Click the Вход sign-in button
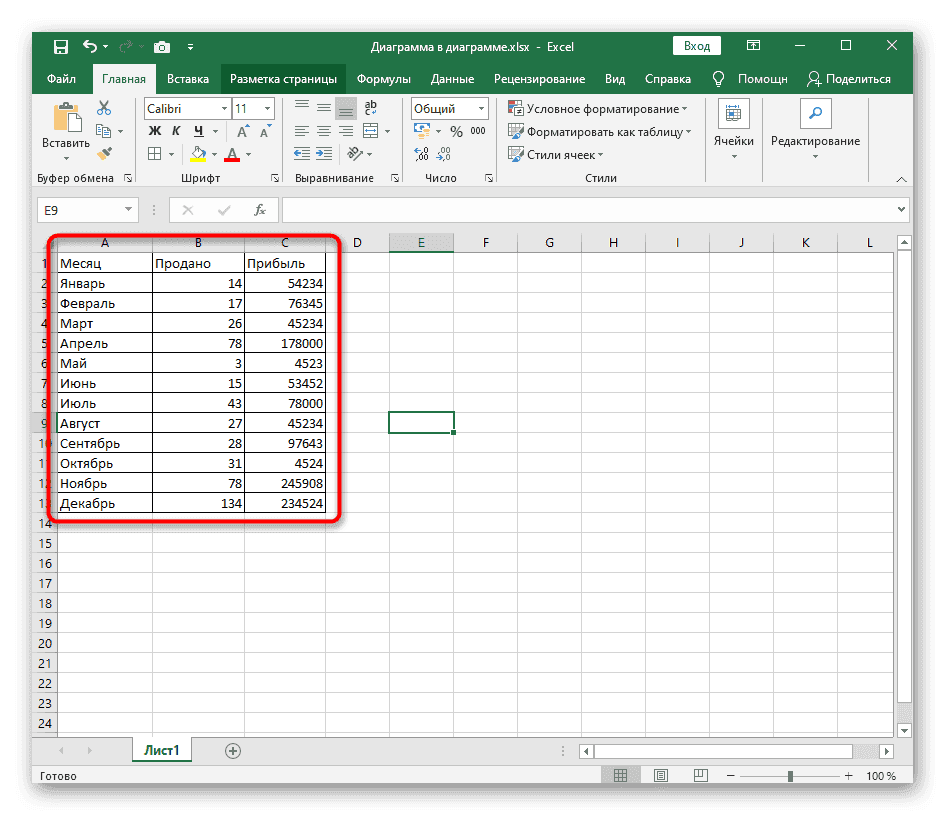 coord(697,46)
